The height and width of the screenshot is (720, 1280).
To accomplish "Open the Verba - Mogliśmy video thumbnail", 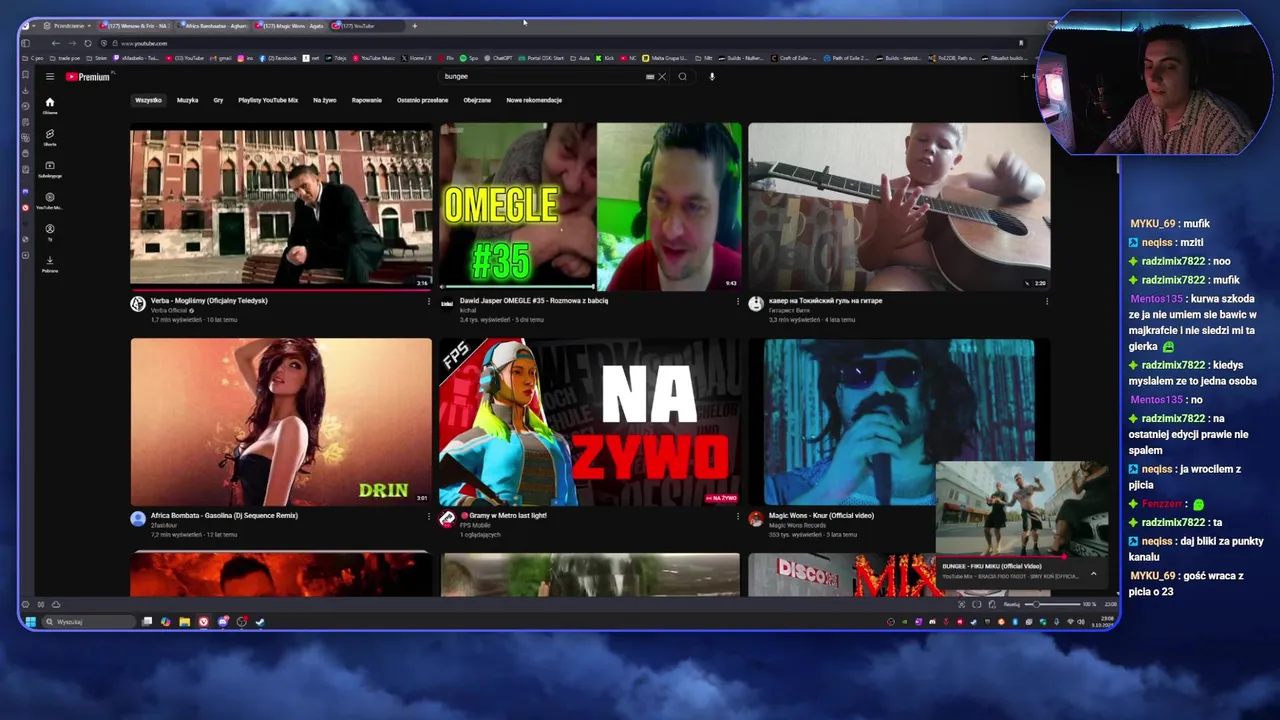I will coord(281,207).
